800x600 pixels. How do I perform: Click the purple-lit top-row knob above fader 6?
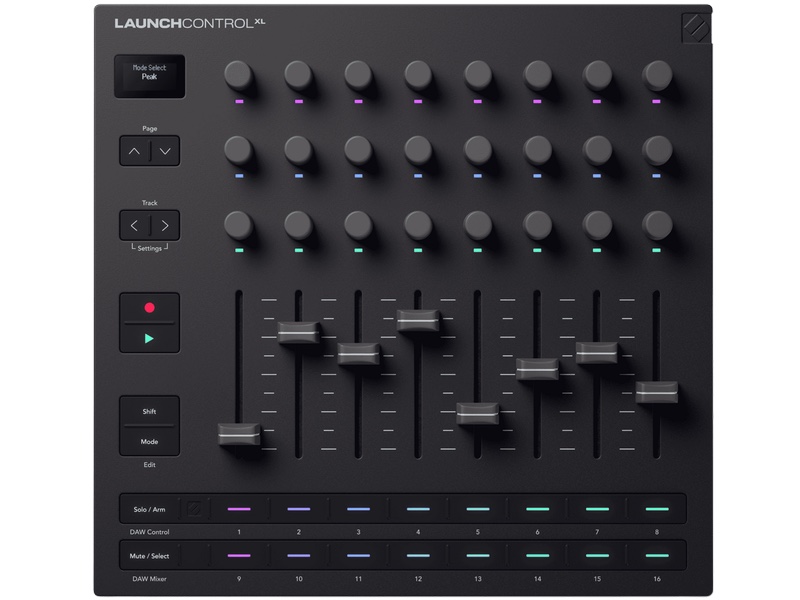click(x=537, y=76)
